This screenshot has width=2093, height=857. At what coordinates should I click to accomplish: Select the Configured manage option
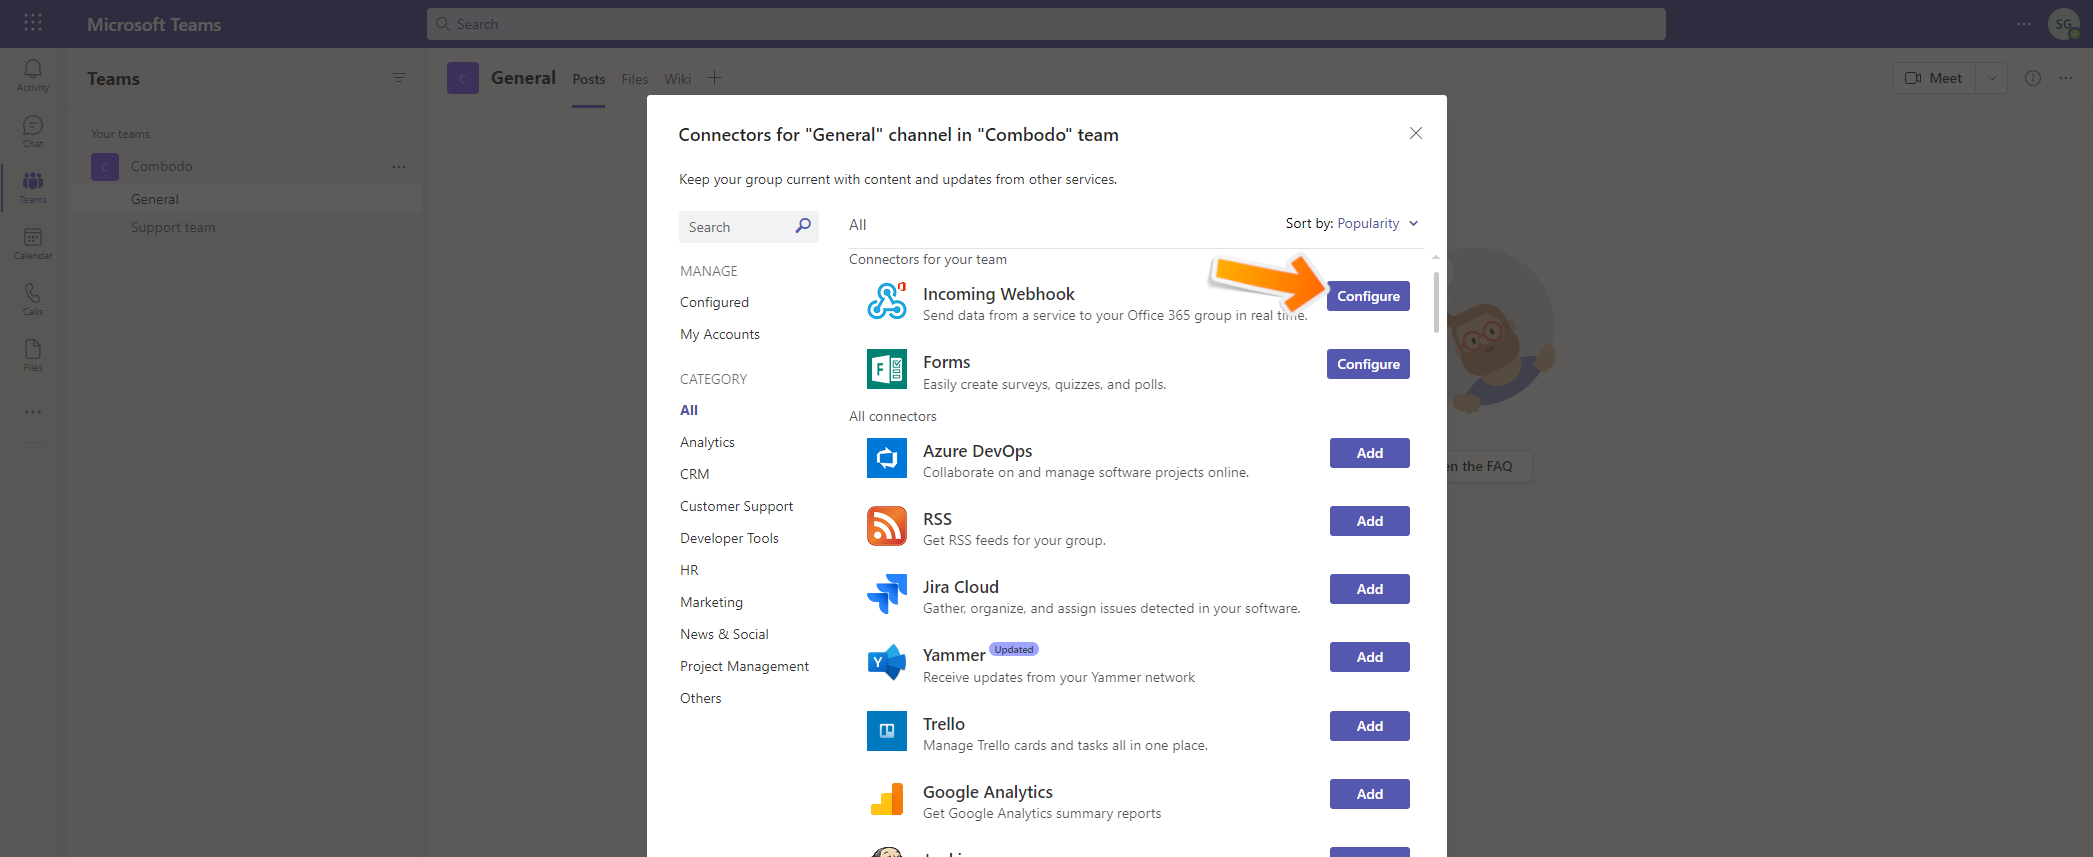click(714, 302)
